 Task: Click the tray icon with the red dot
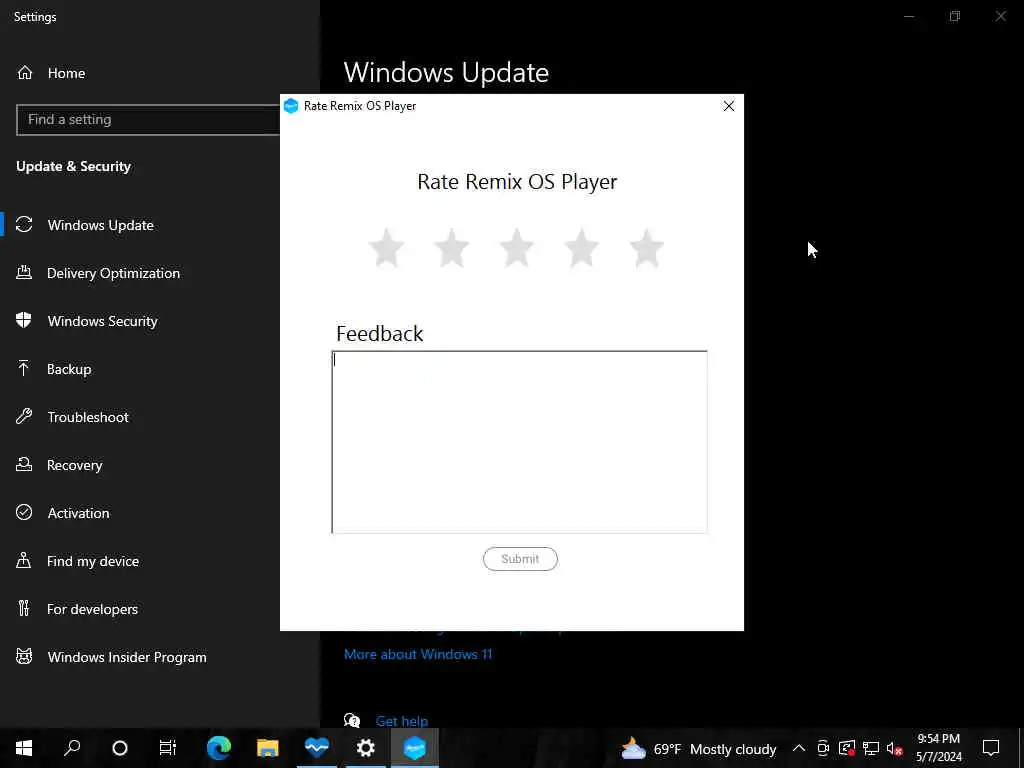coord(847,748)
